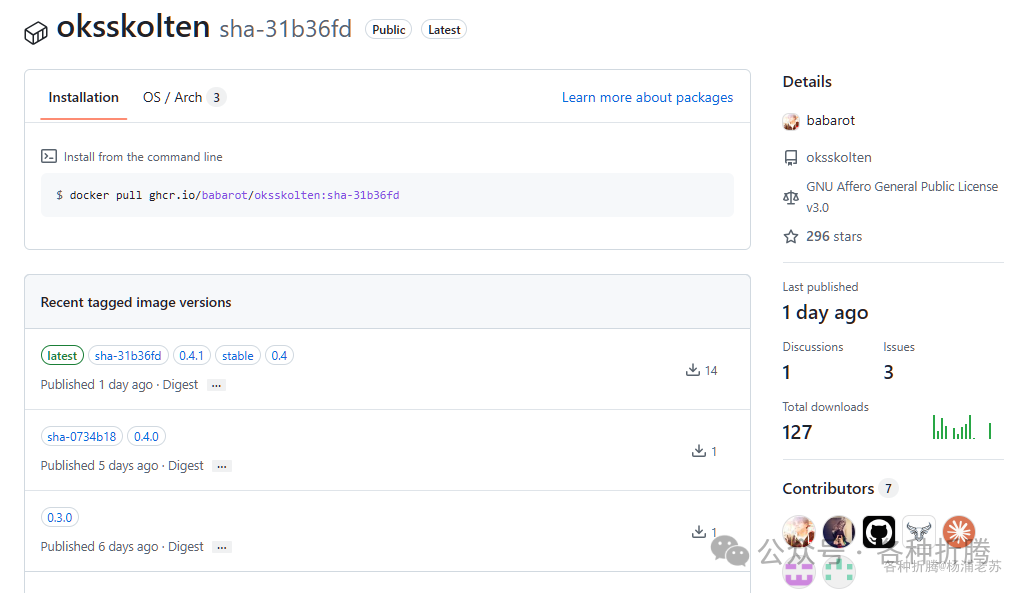Viewport: 1023px width, 593px height.
Task: Open the Learn more about packages link
Action: click(647, 97)
